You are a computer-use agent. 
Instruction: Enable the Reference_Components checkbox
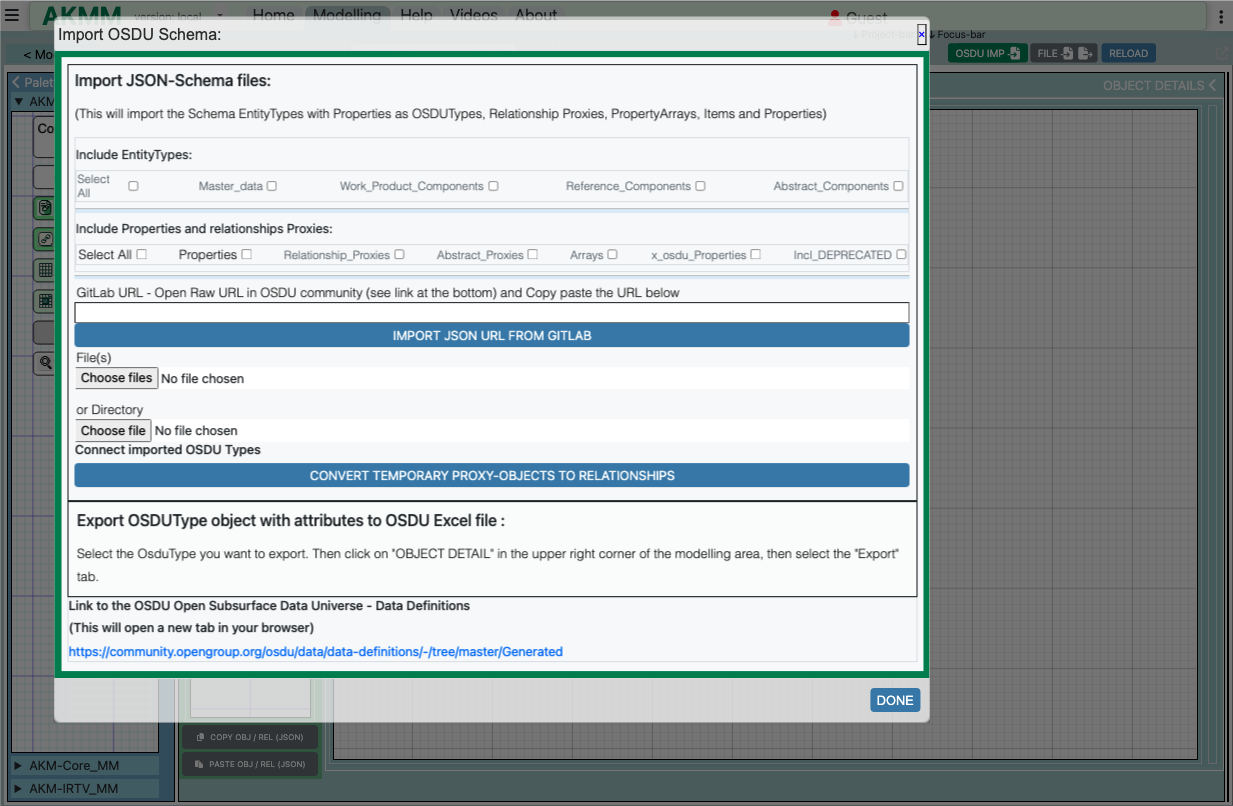point(700,185)
